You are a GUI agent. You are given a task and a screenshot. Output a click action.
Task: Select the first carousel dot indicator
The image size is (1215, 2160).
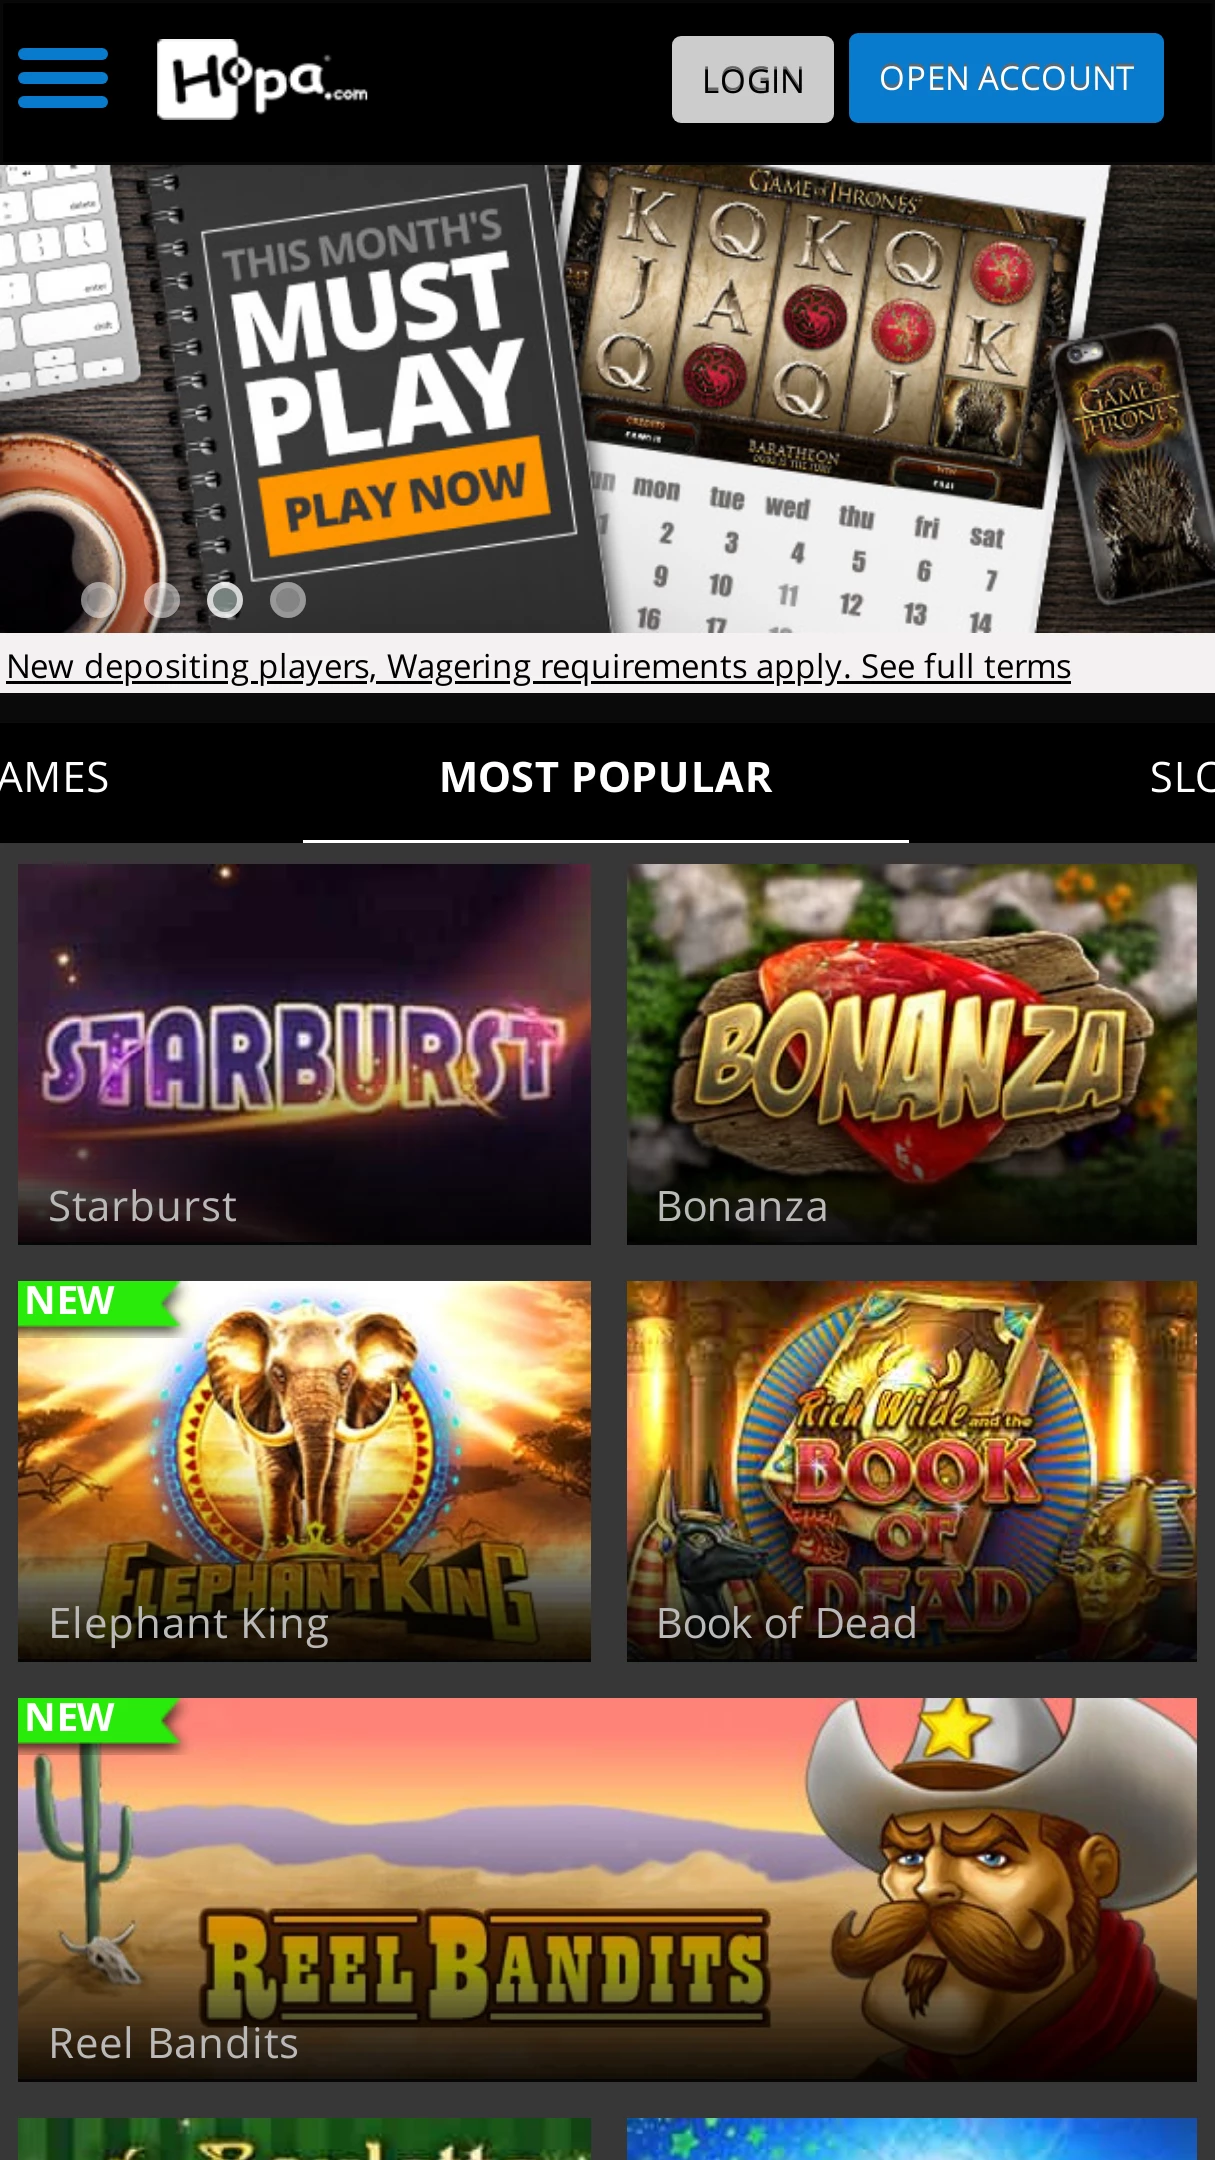(98, 599)
